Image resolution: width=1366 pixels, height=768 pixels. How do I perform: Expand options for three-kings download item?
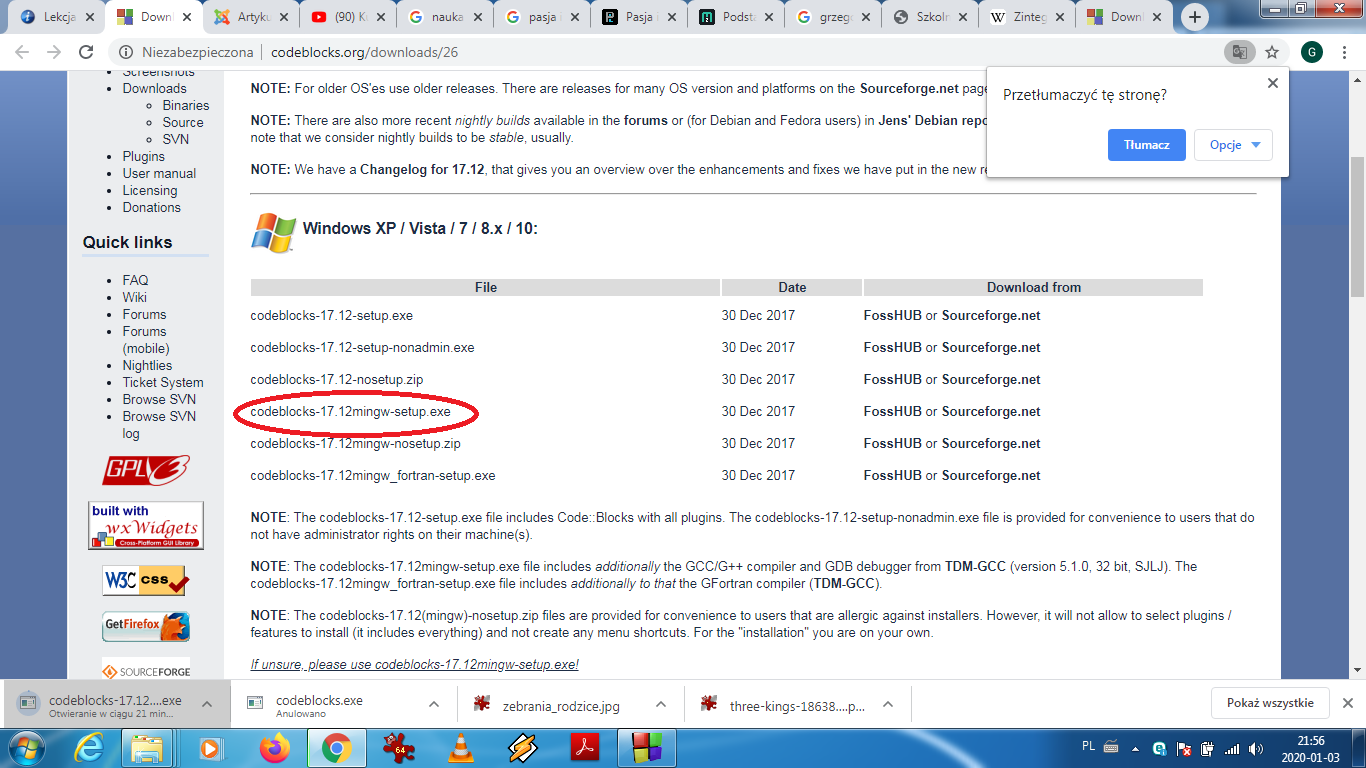click(x=888, y=704)
